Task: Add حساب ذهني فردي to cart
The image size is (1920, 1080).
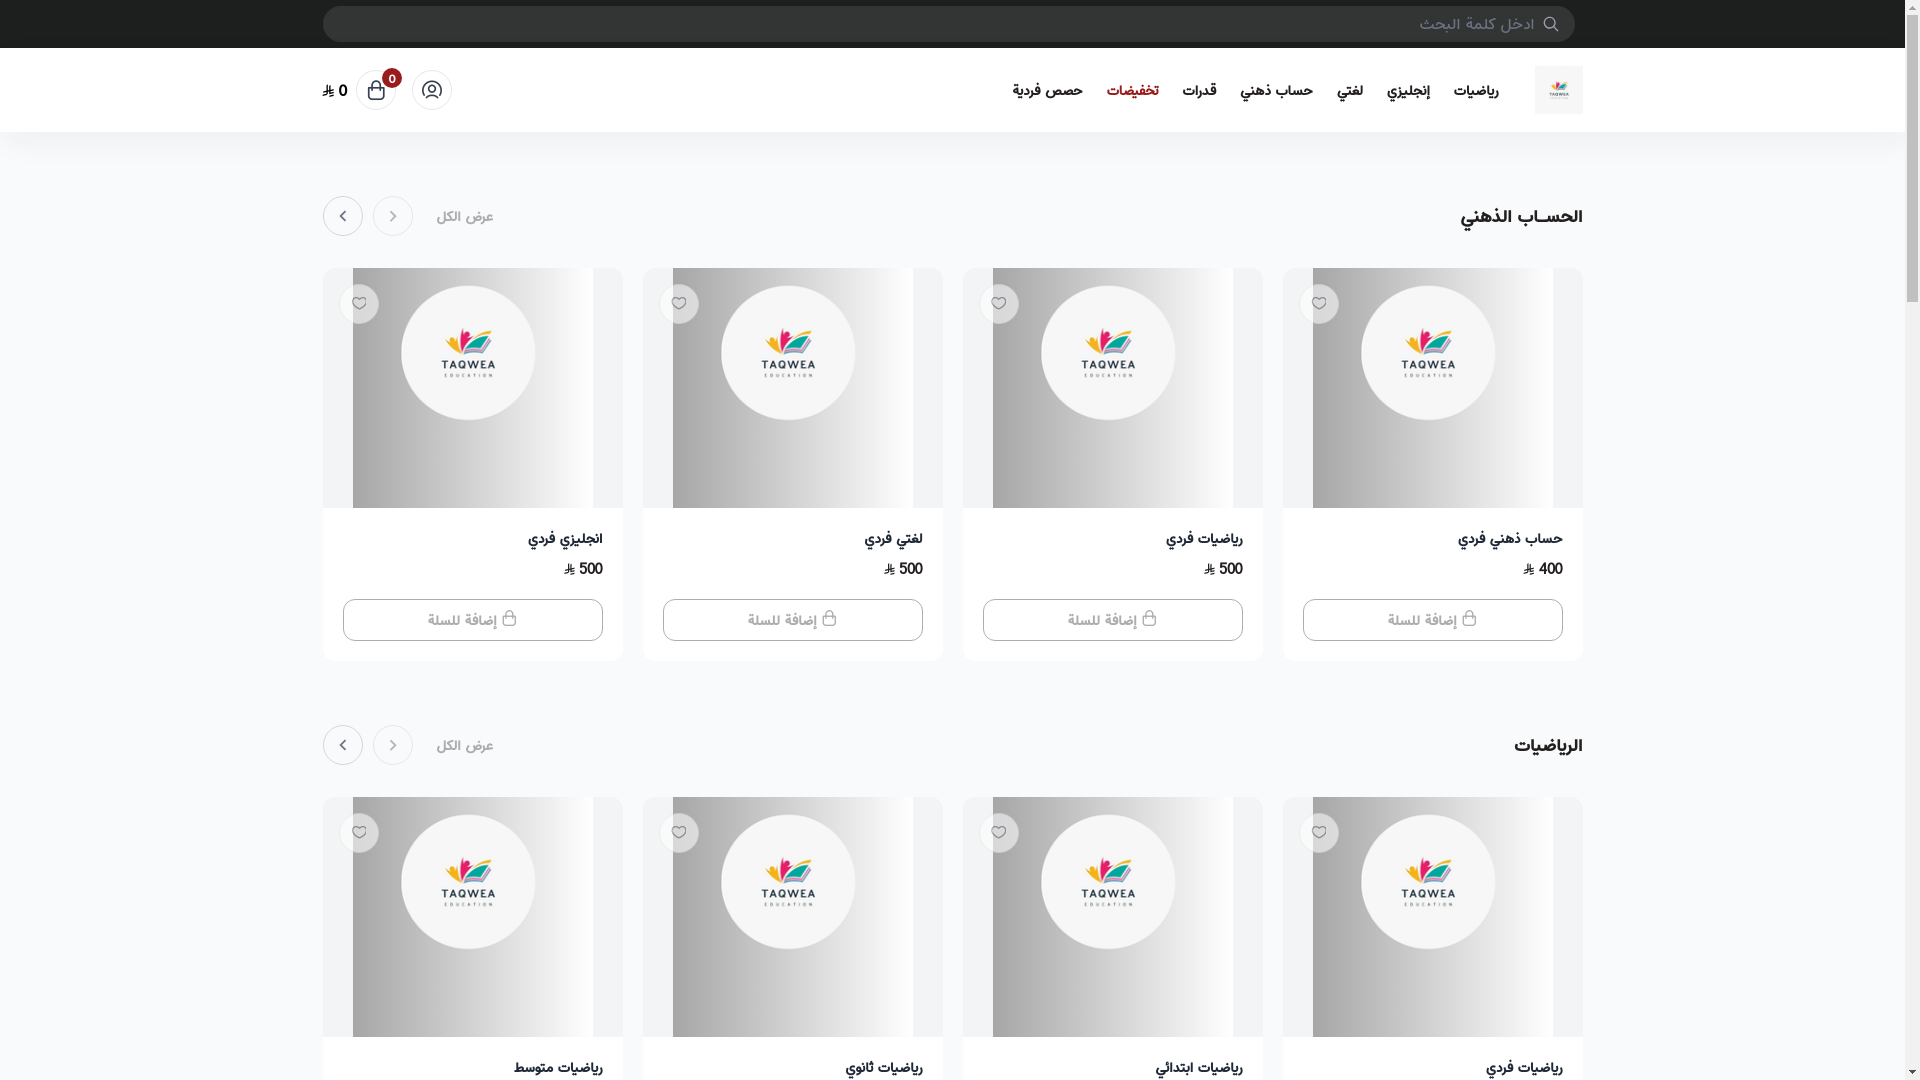Action: pyautogui.click(x=1432, y=620)
